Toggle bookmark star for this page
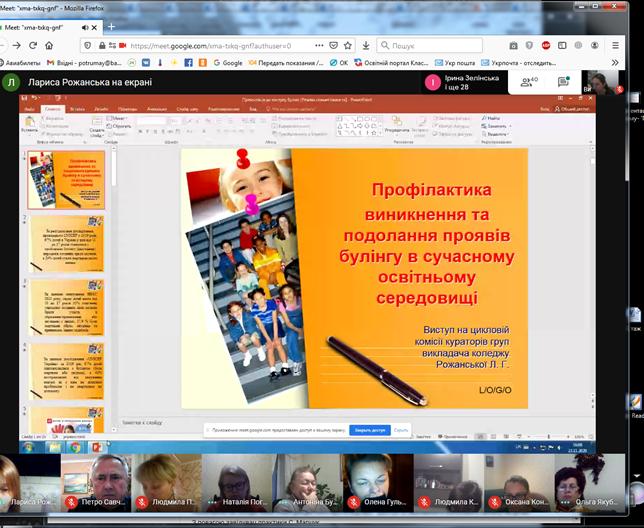 [347, 46]
